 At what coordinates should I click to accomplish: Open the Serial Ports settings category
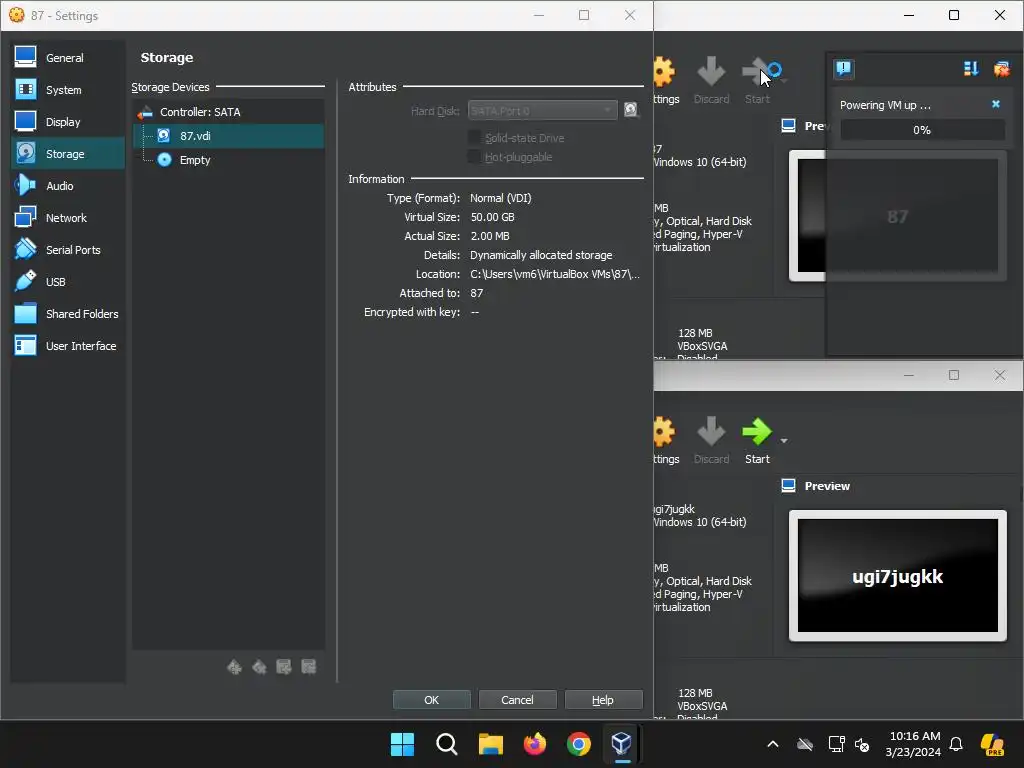67,249
